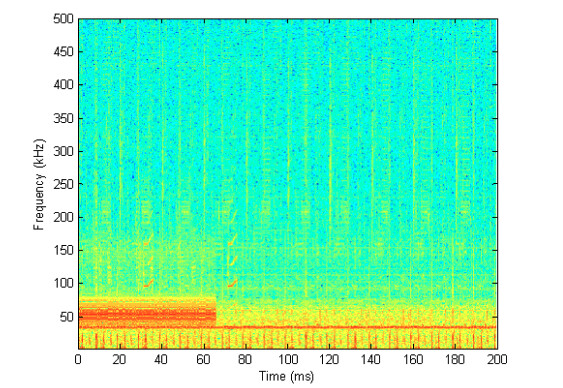Viewport: 563px width, 388px height.
Task: Click the 160 kHz harmonic chirp near 35 ms
Action: [x=148, y=240]
